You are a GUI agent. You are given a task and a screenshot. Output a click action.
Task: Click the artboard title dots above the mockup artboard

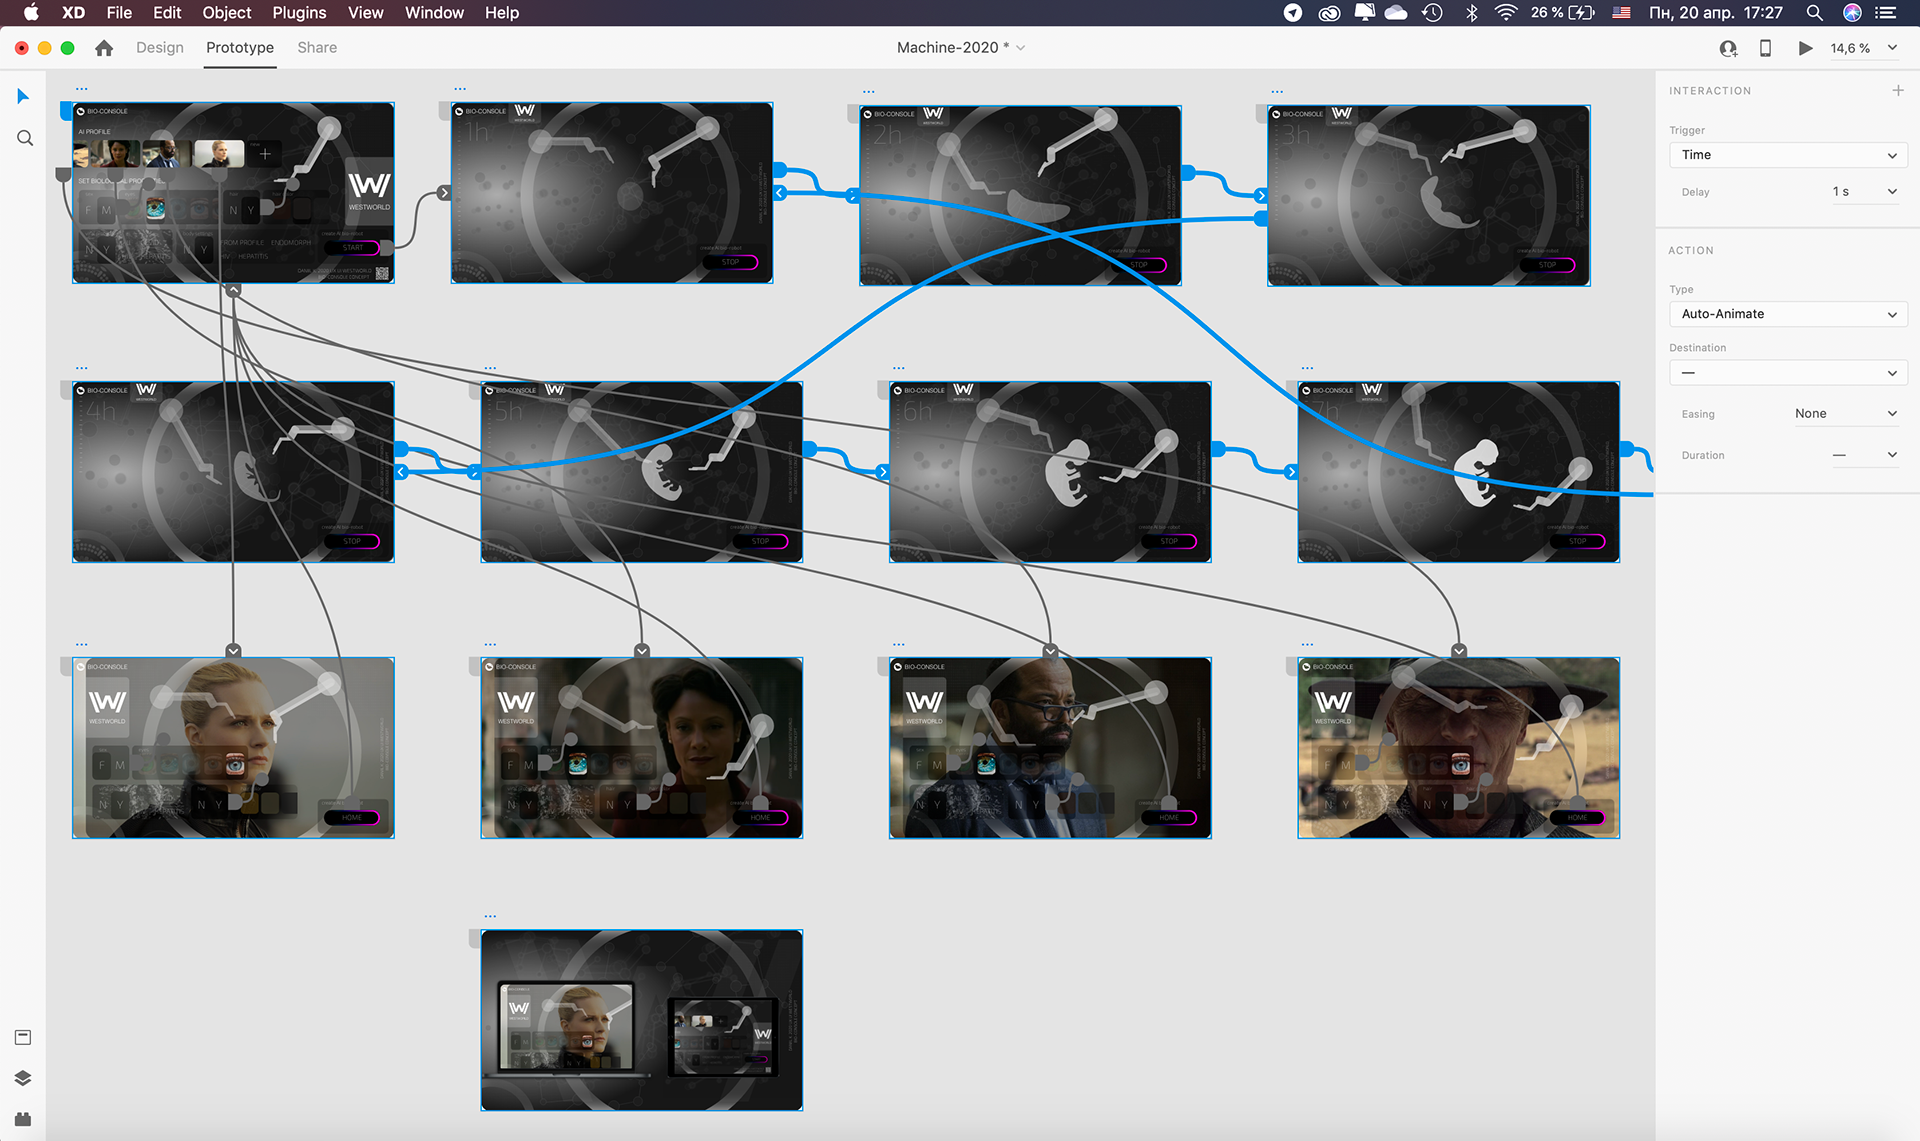coord(490,916)
